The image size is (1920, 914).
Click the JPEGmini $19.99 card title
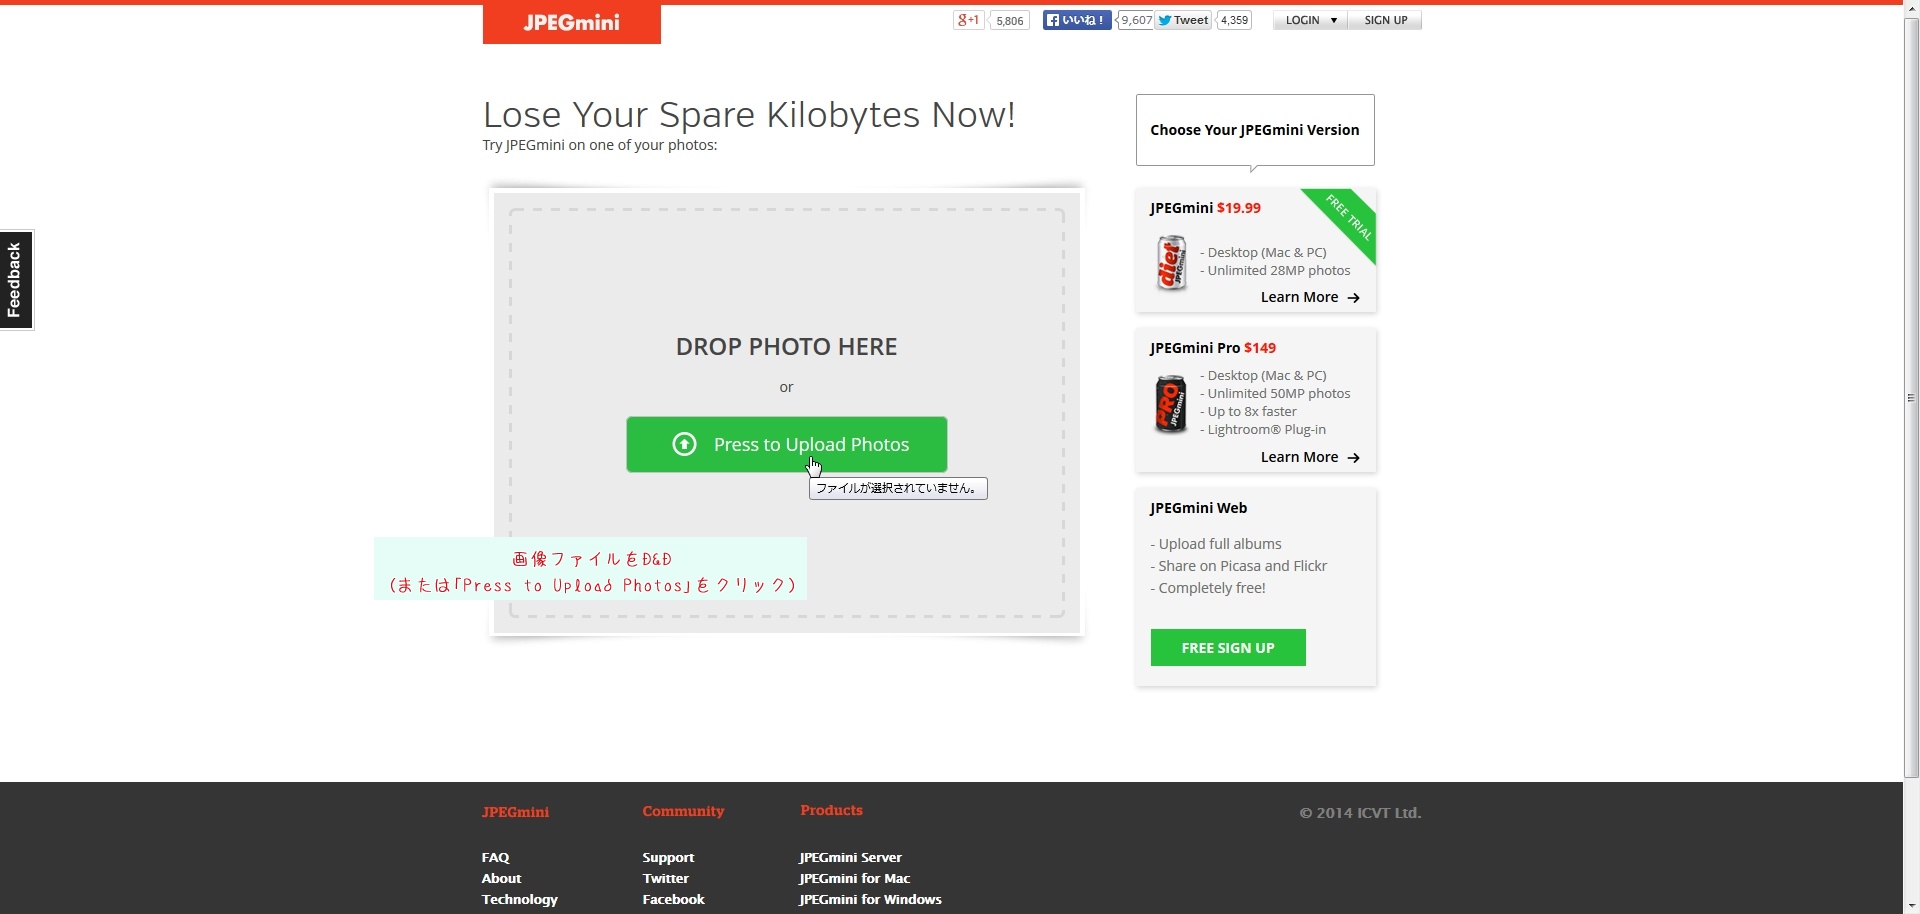[1205, 208]
